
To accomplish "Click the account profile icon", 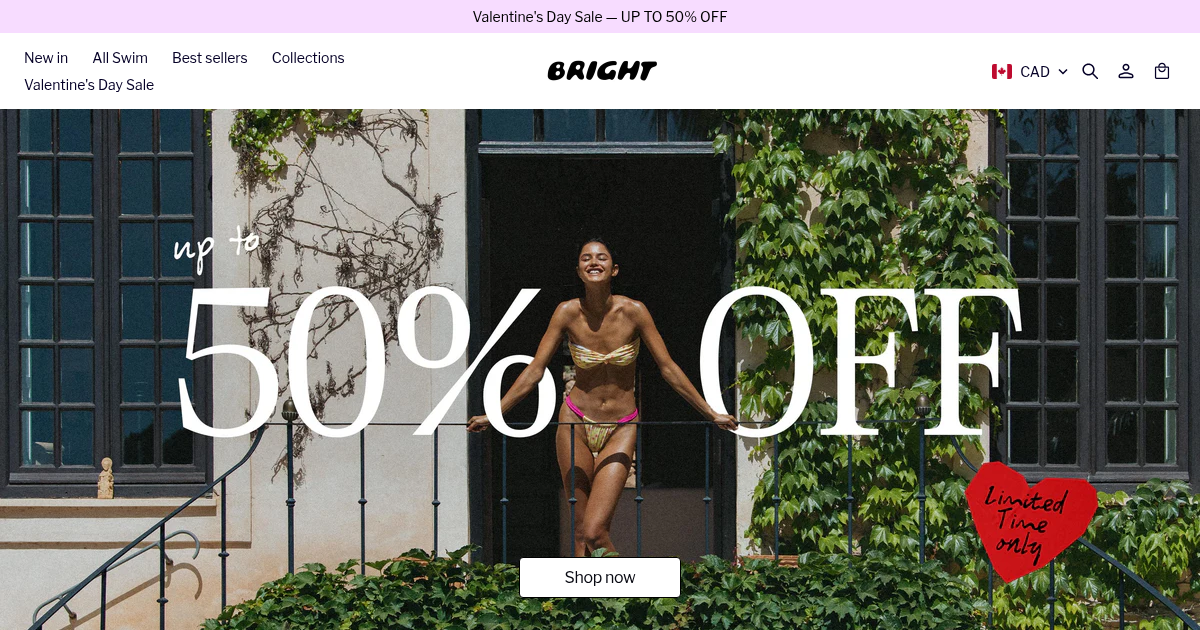I will [x=1126, y=71].
